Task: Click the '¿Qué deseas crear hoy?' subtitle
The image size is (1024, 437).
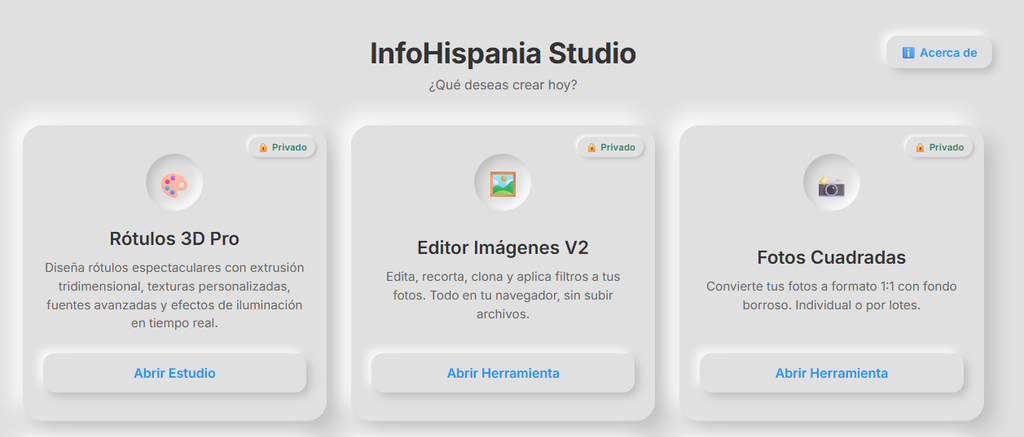Action: [x=503, y=86]
